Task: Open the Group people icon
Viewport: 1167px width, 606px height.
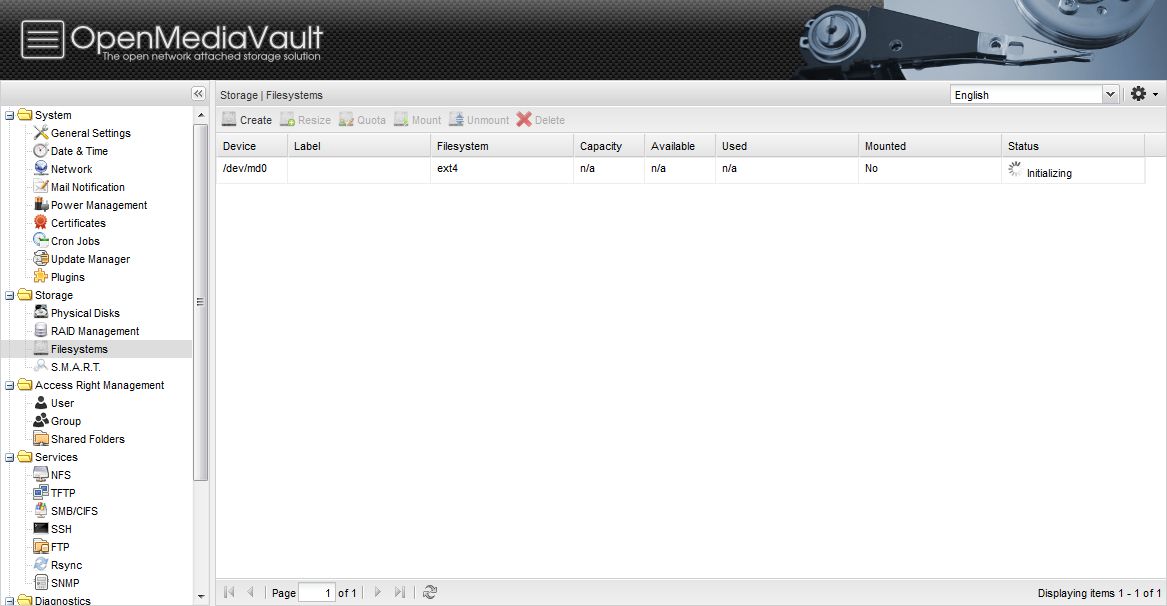Action: (41, 421)
